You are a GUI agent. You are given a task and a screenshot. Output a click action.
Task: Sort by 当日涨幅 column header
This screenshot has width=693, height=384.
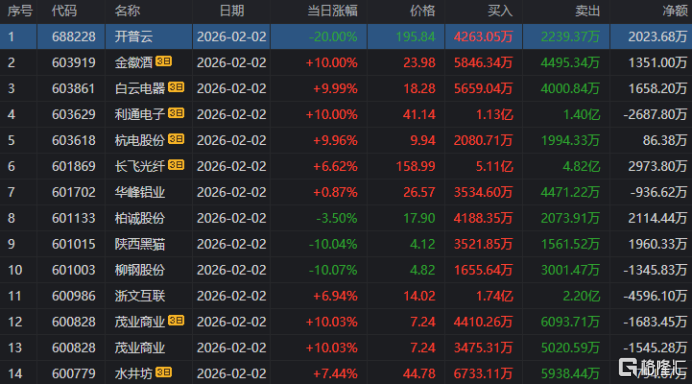(x=332, y=11)
